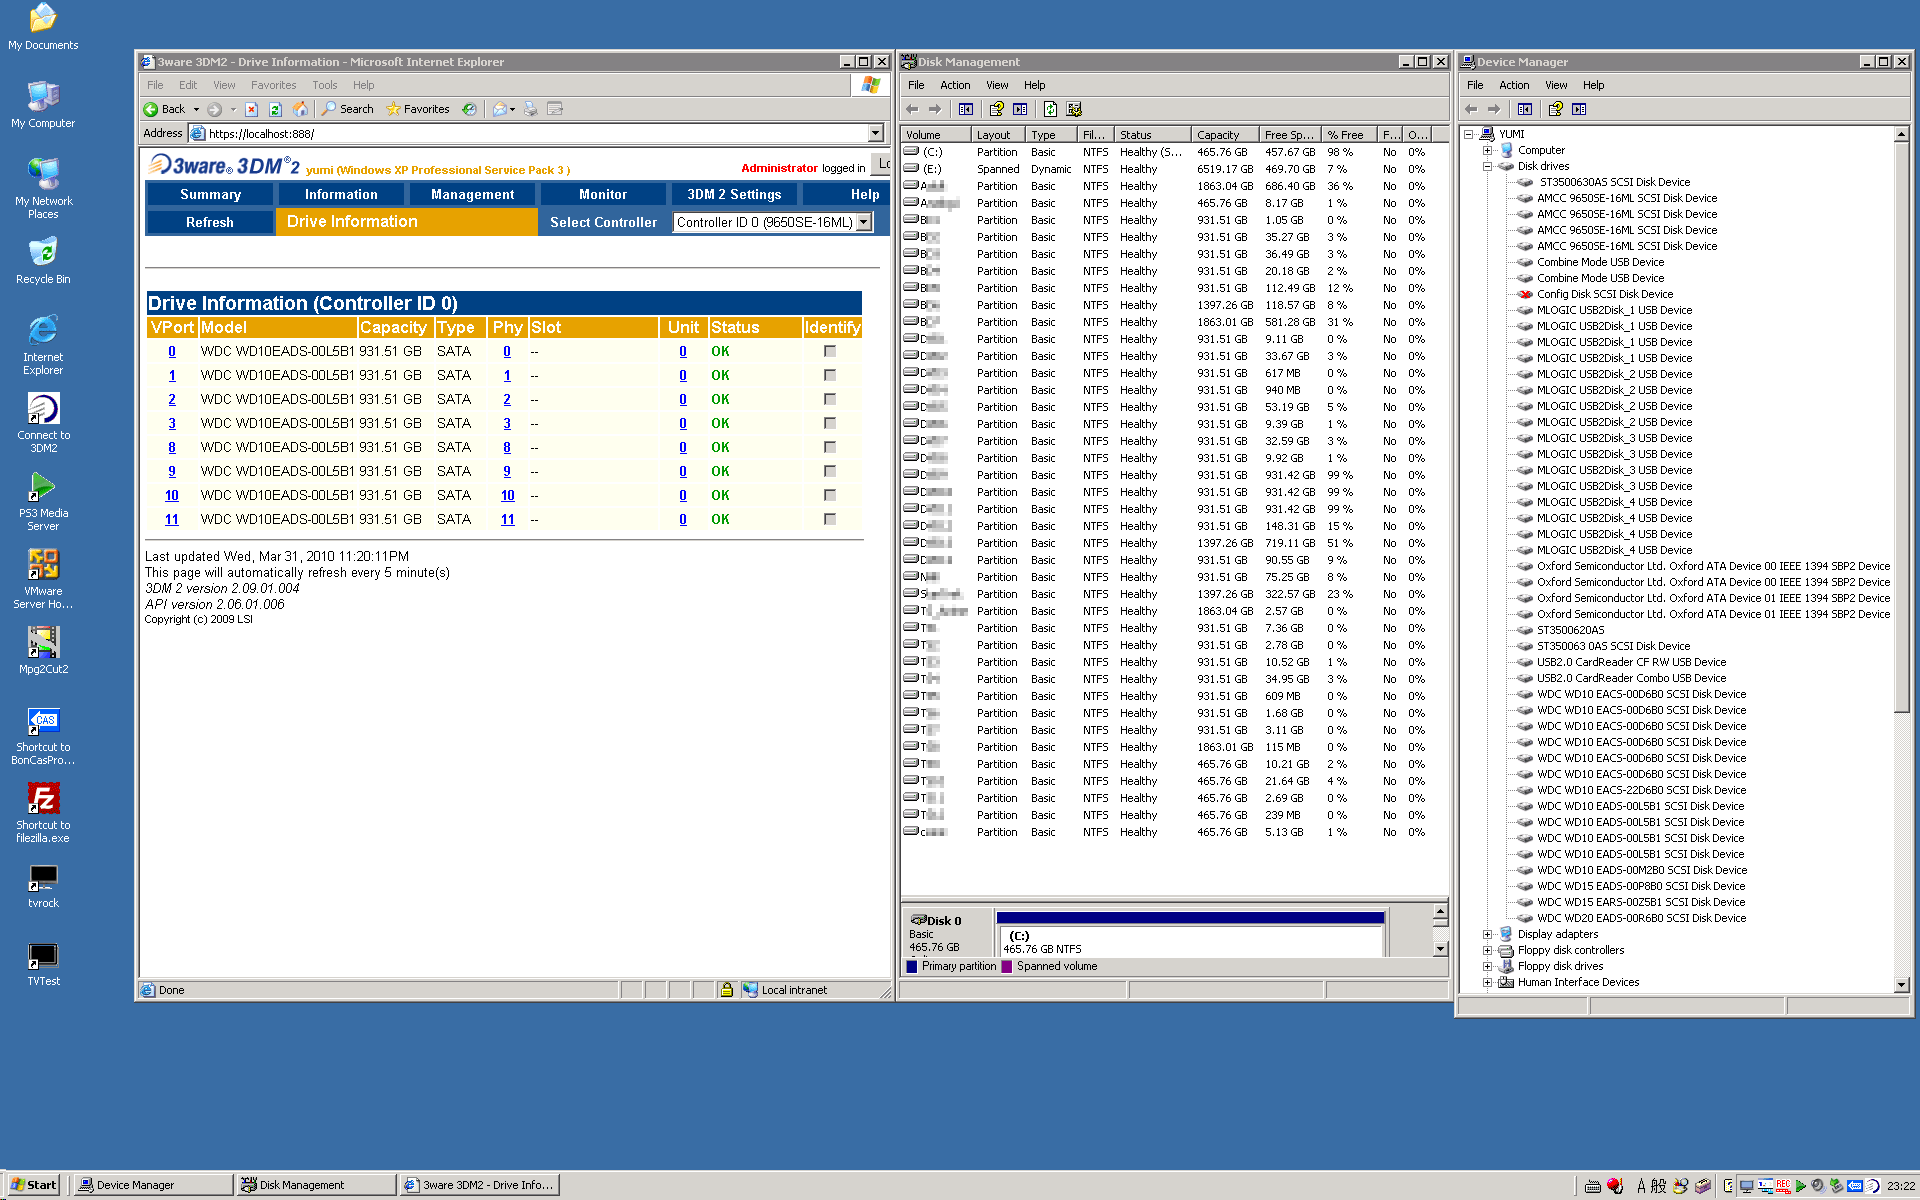
Task: Check the Identify box for VPort 10
Action: 830,495
